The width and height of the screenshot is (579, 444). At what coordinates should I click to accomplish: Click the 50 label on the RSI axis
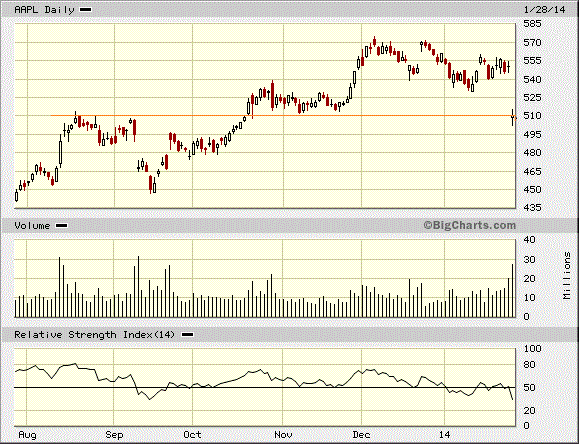[x=530, y=388]
